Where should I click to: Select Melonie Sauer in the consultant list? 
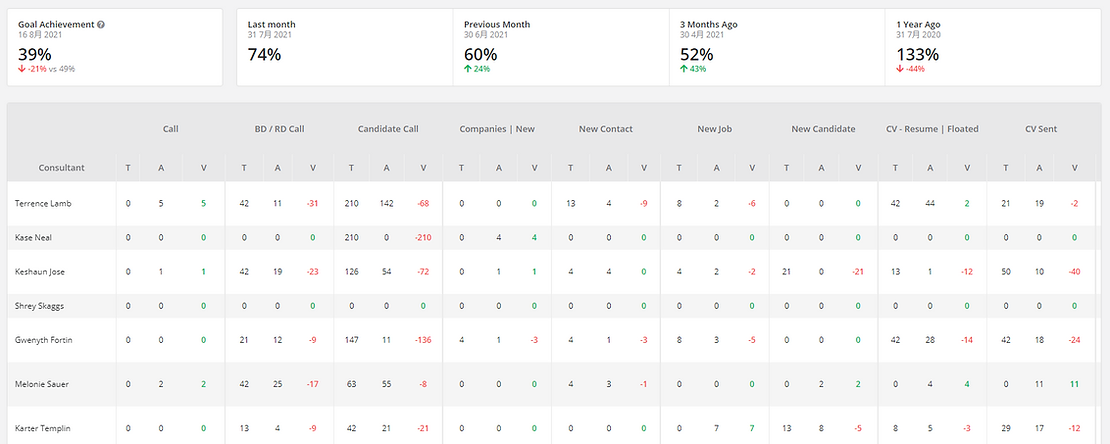41,383
